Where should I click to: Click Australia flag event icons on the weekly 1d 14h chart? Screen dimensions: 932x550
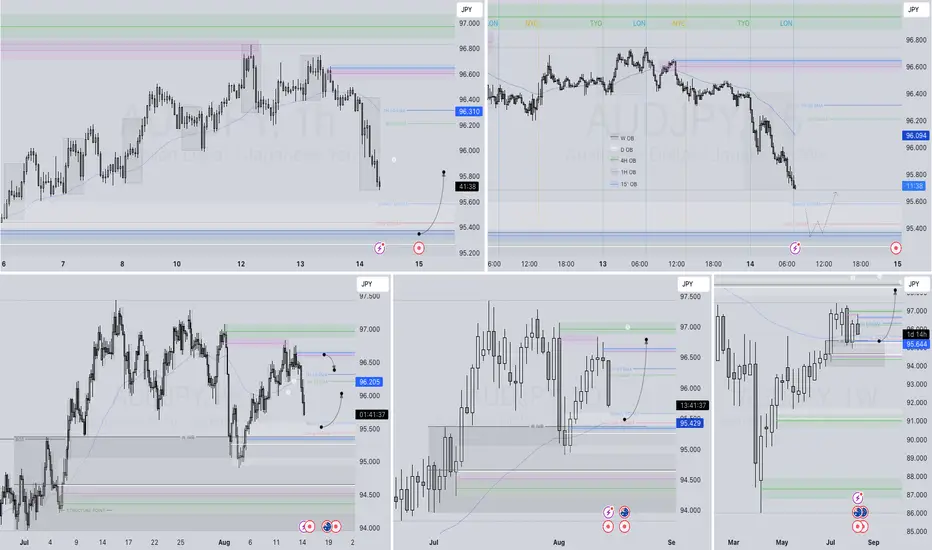[x=860, y=512]
